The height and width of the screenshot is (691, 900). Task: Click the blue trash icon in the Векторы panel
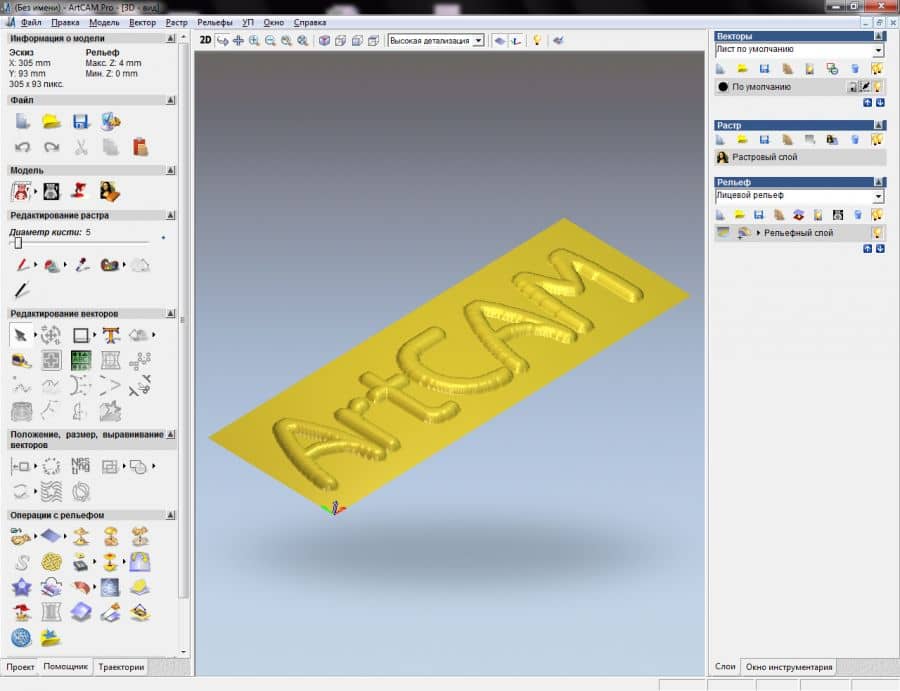pos(855,69)
